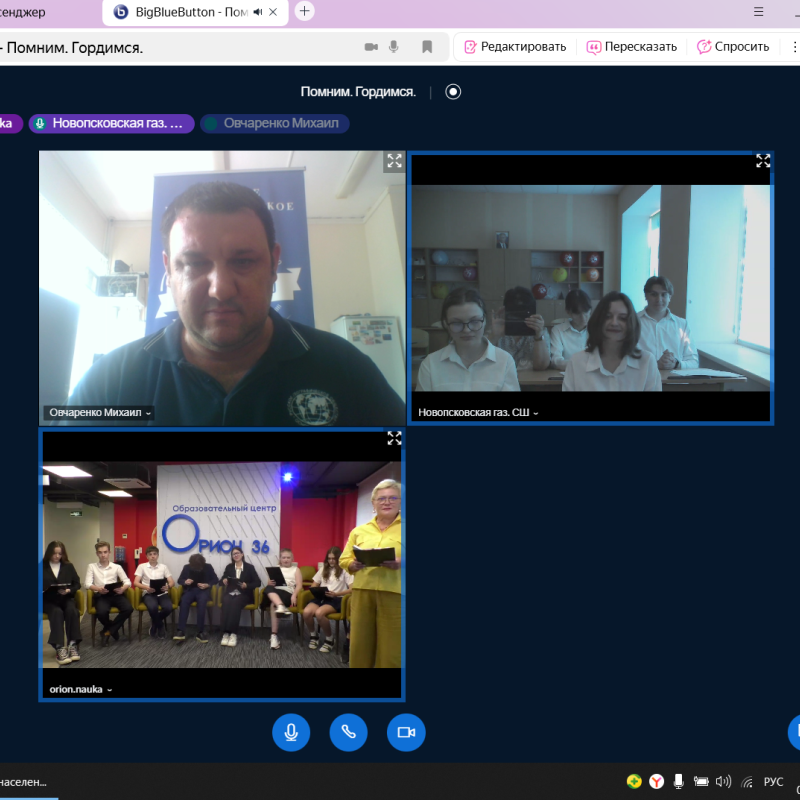Mute the microphone with the blue mic button

(x=291, y=732)
